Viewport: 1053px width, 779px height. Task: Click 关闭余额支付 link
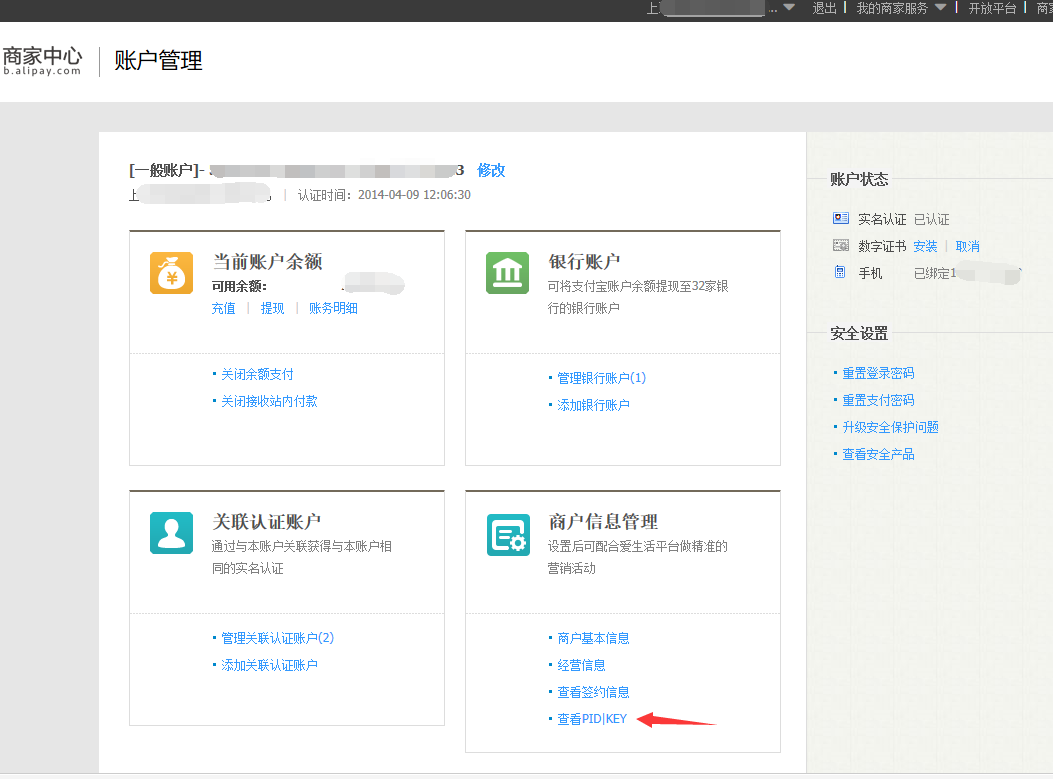click(x=257, y=374)
